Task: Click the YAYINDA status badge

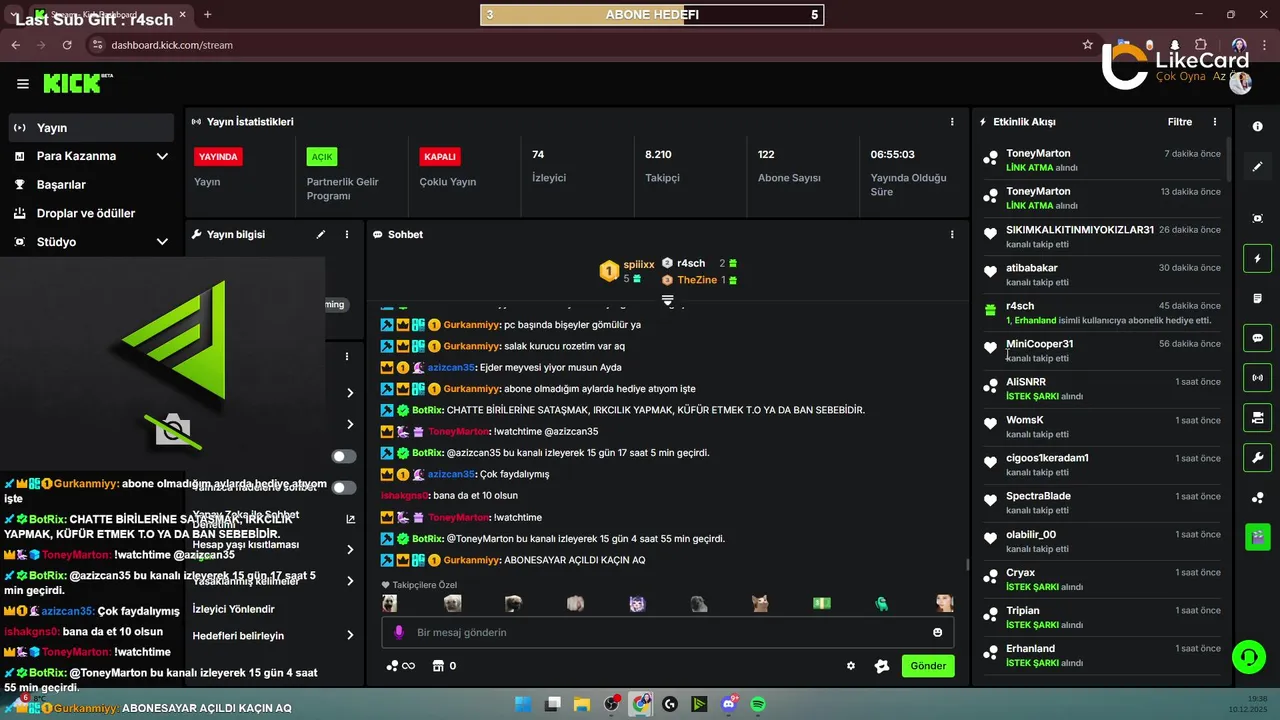Action: [218, 157]
